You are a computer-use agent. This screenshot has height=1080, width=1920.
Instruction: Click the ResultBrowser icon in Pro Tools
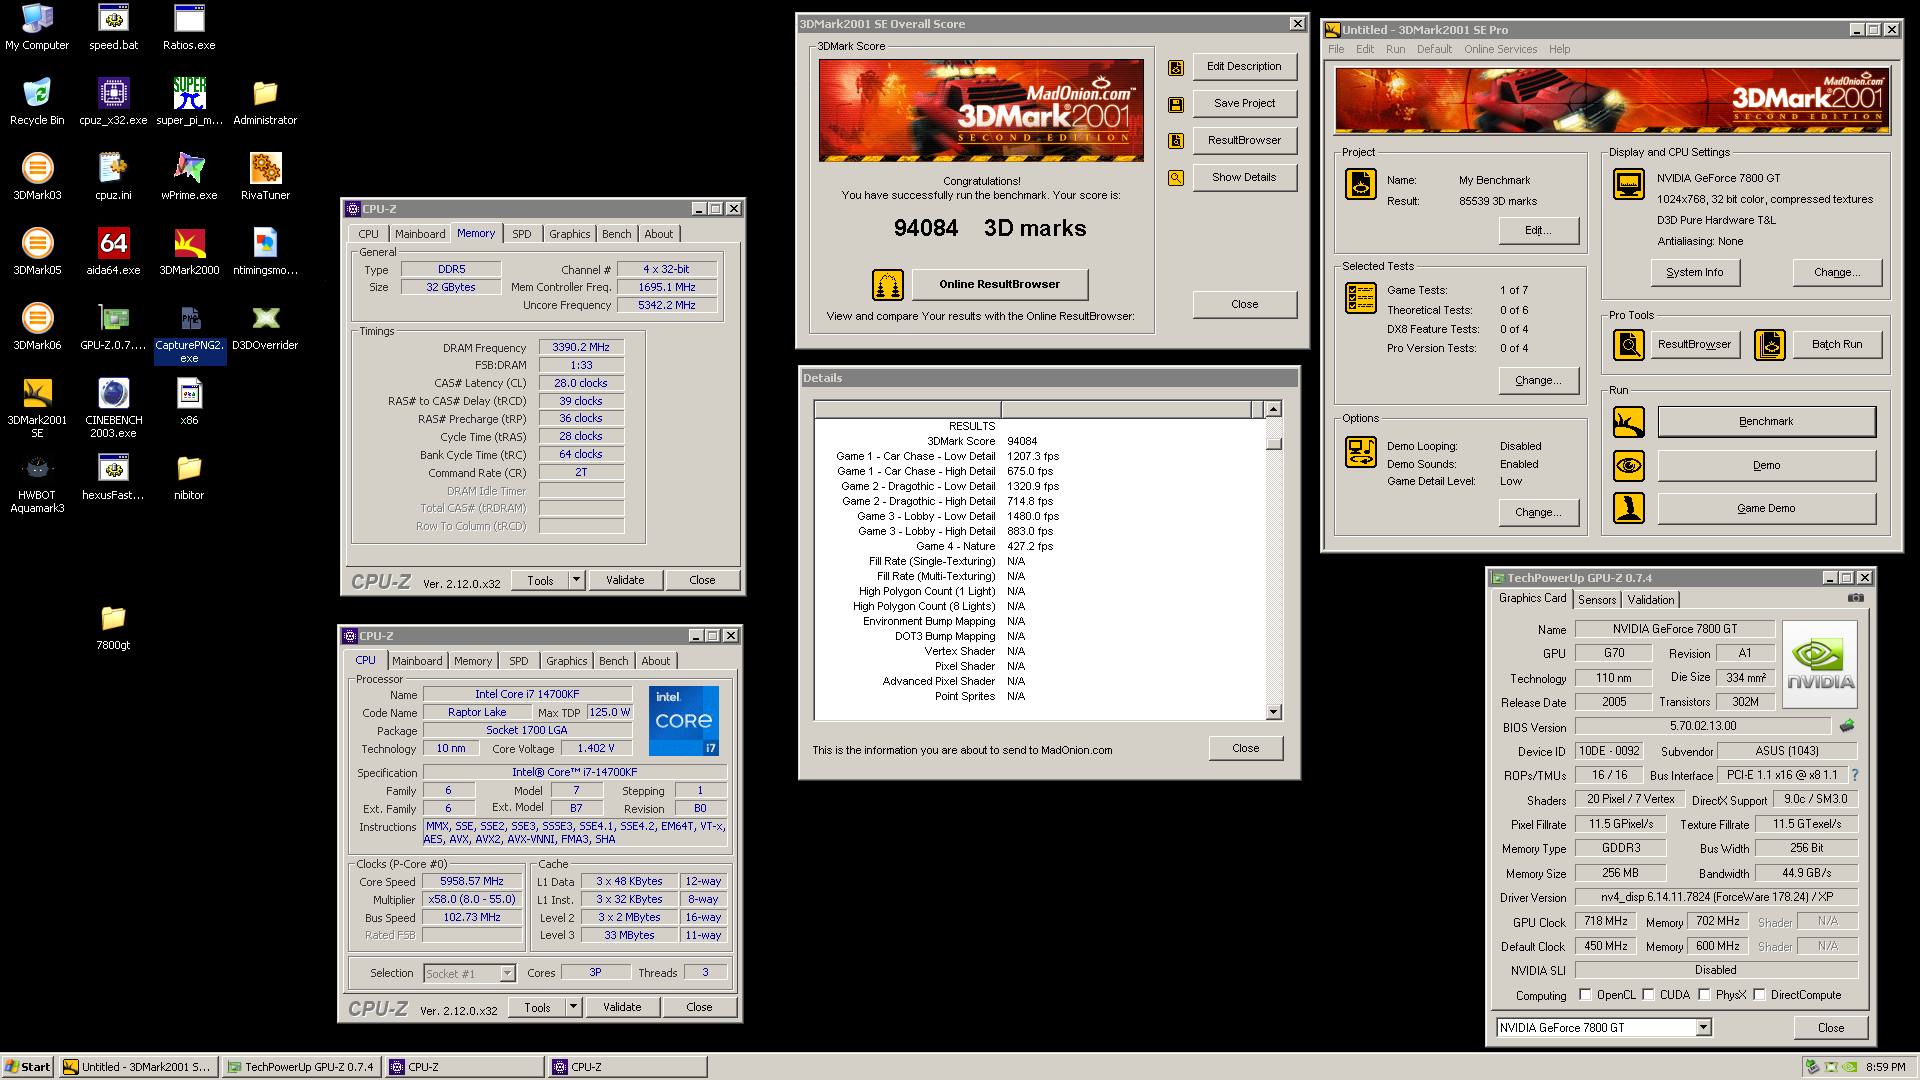tap(1629, 345)
